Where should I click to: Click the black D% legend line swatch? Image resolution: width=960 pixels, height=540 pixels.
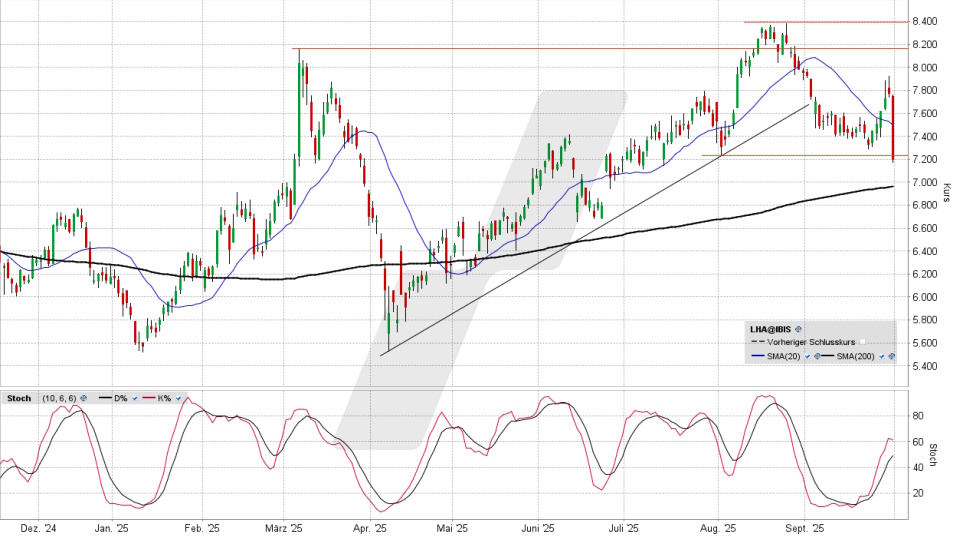[x=105, y=398]
